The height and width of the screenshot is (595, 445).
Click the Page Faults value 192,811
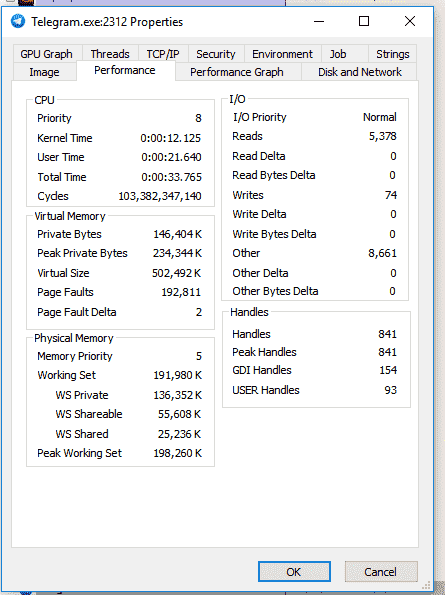tap(181, 292)
